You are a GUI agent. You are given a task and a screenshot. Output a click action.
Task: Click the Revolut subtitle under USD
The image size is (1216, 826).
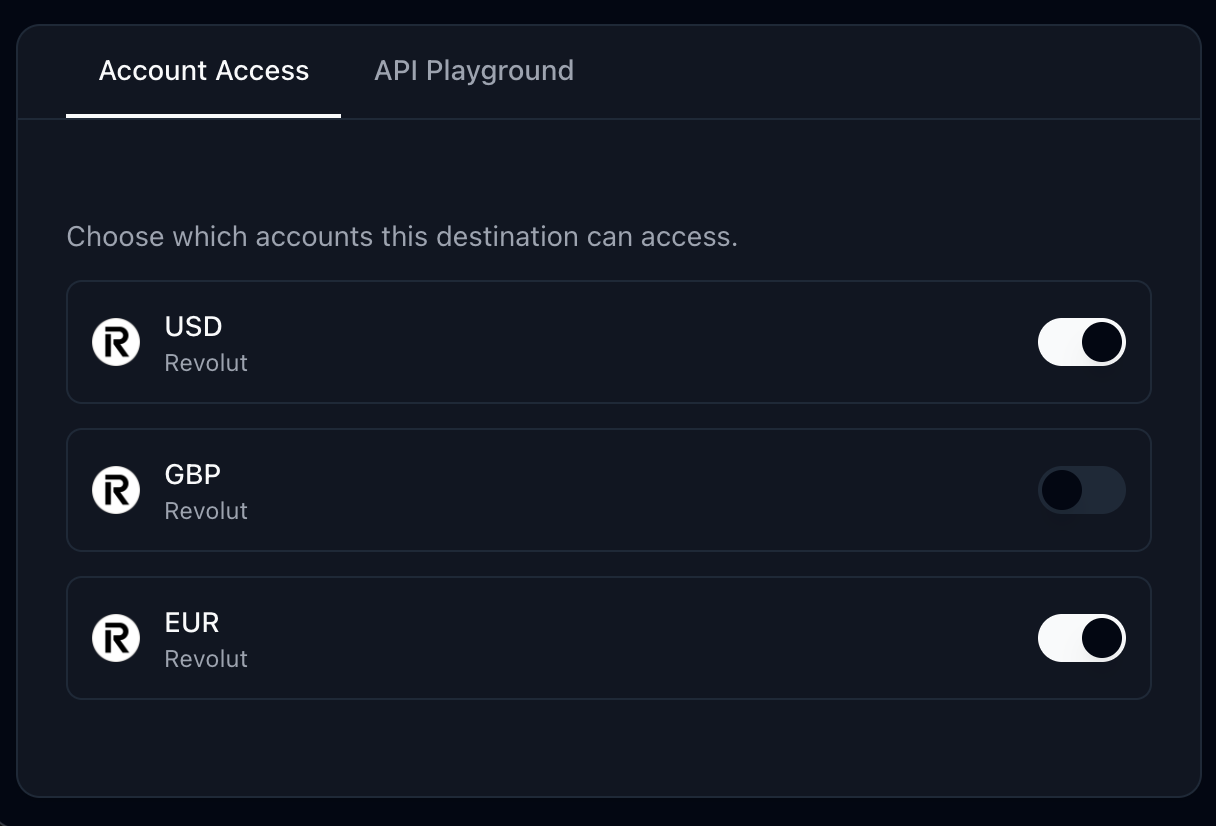pyautogui.click(x=206, y=363)
